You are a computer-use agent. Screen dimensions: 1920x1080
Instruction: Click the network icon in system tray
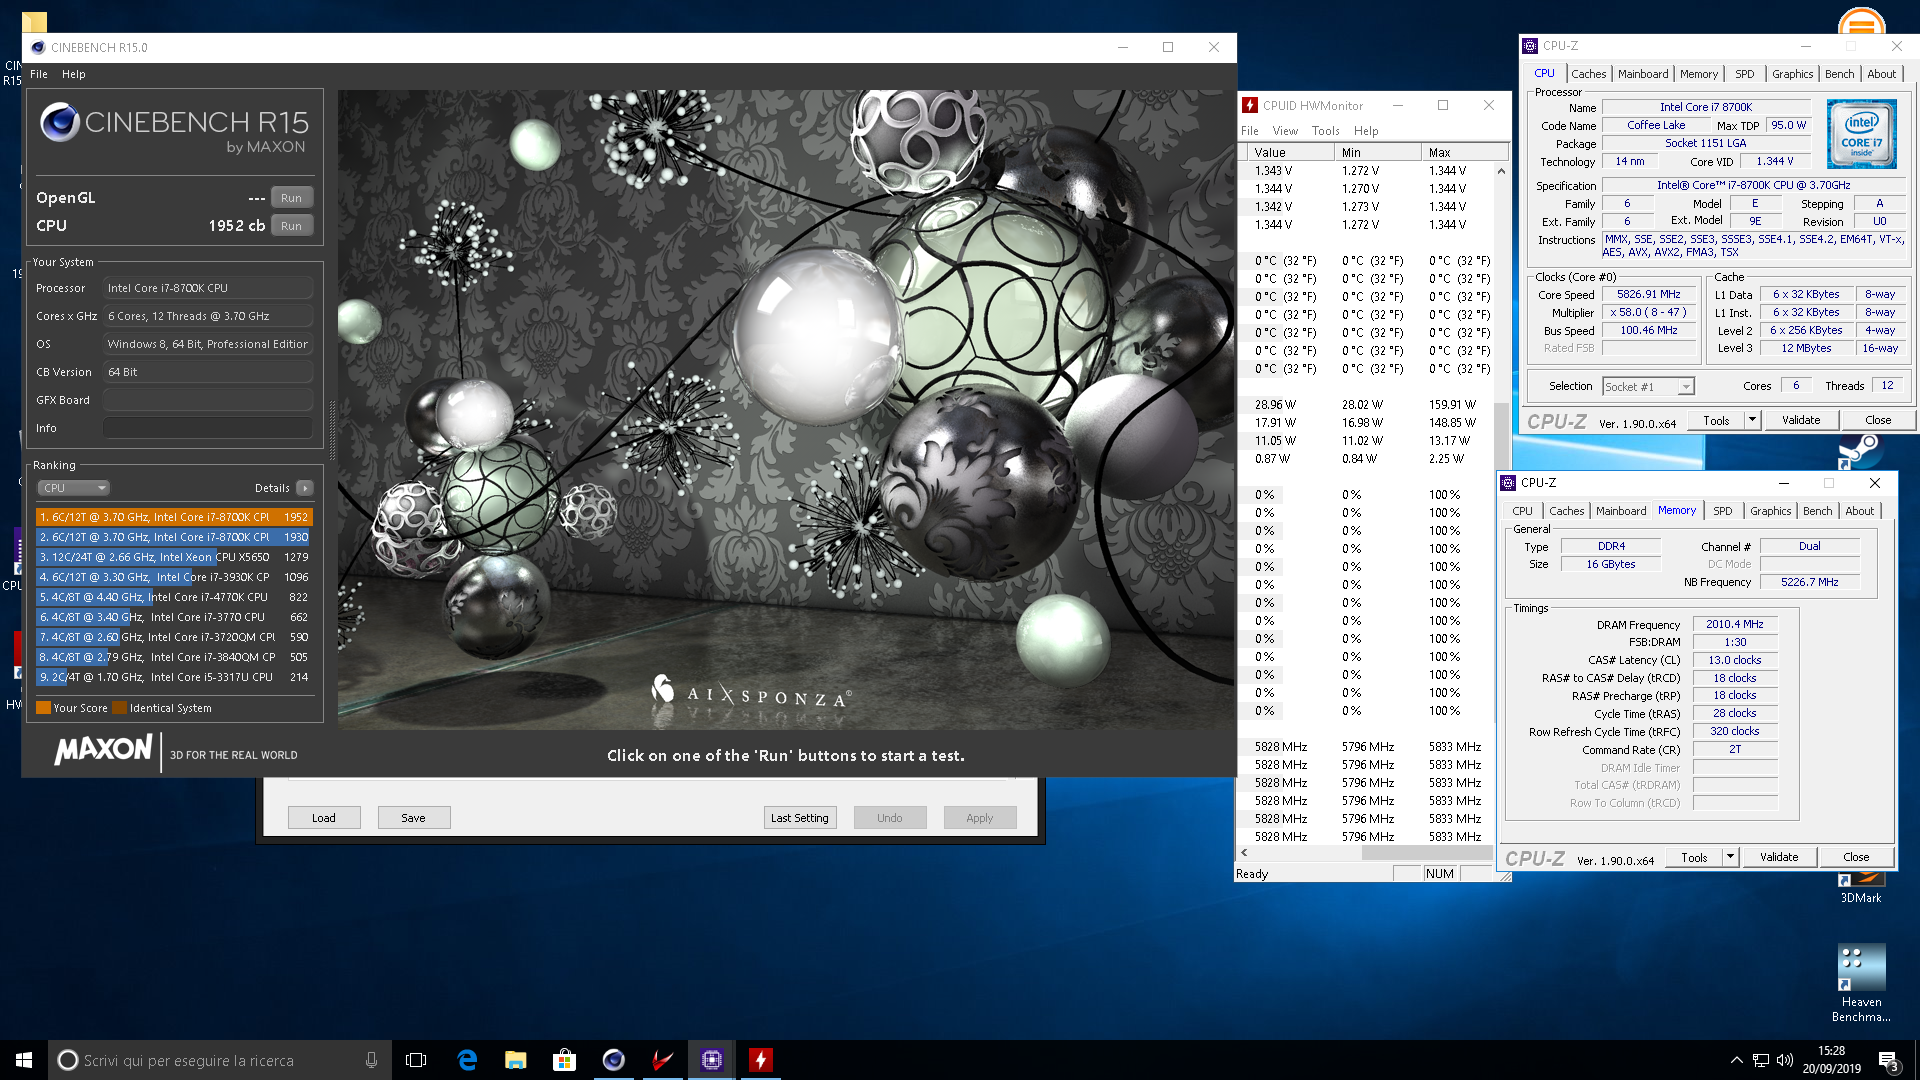point(1760,1060)
